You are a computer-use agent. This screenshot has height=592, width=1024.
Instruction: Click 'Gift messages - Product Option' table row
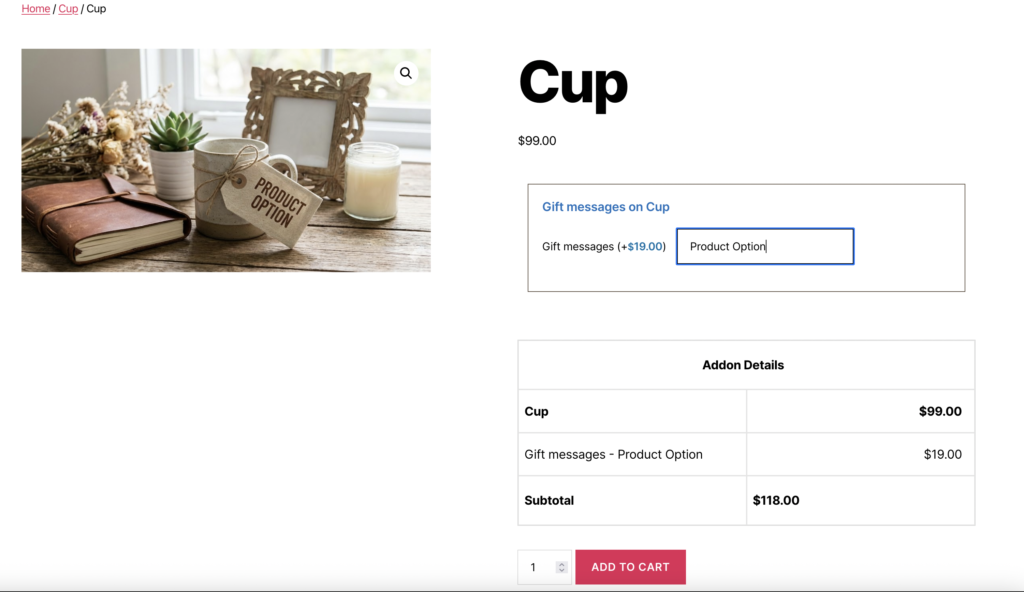[613, 454]
